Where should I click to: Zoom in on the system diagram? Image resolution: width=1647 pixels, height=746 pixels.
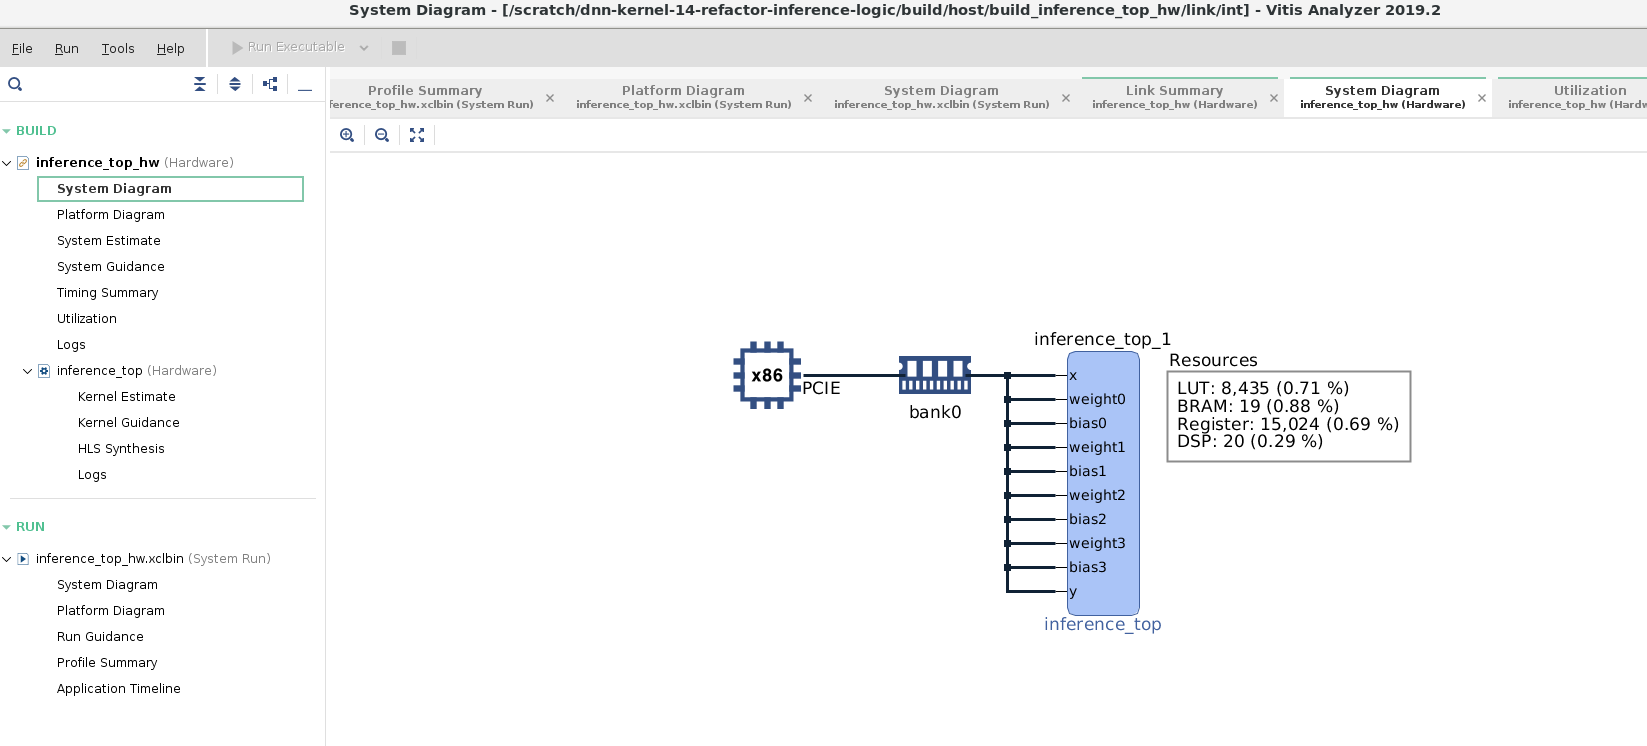(347, 135)
